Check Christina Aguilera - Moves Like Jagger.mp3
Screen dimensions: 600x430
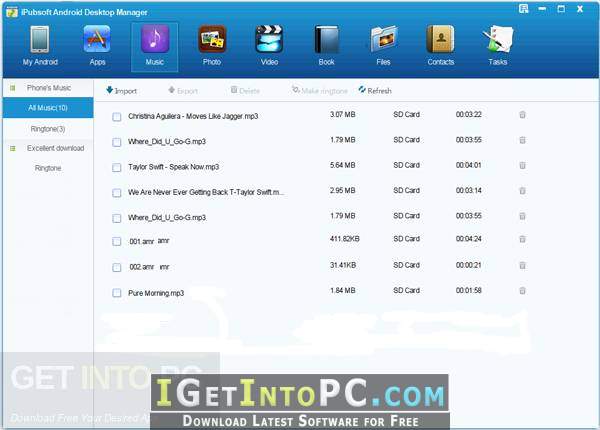tap(117, 117)
